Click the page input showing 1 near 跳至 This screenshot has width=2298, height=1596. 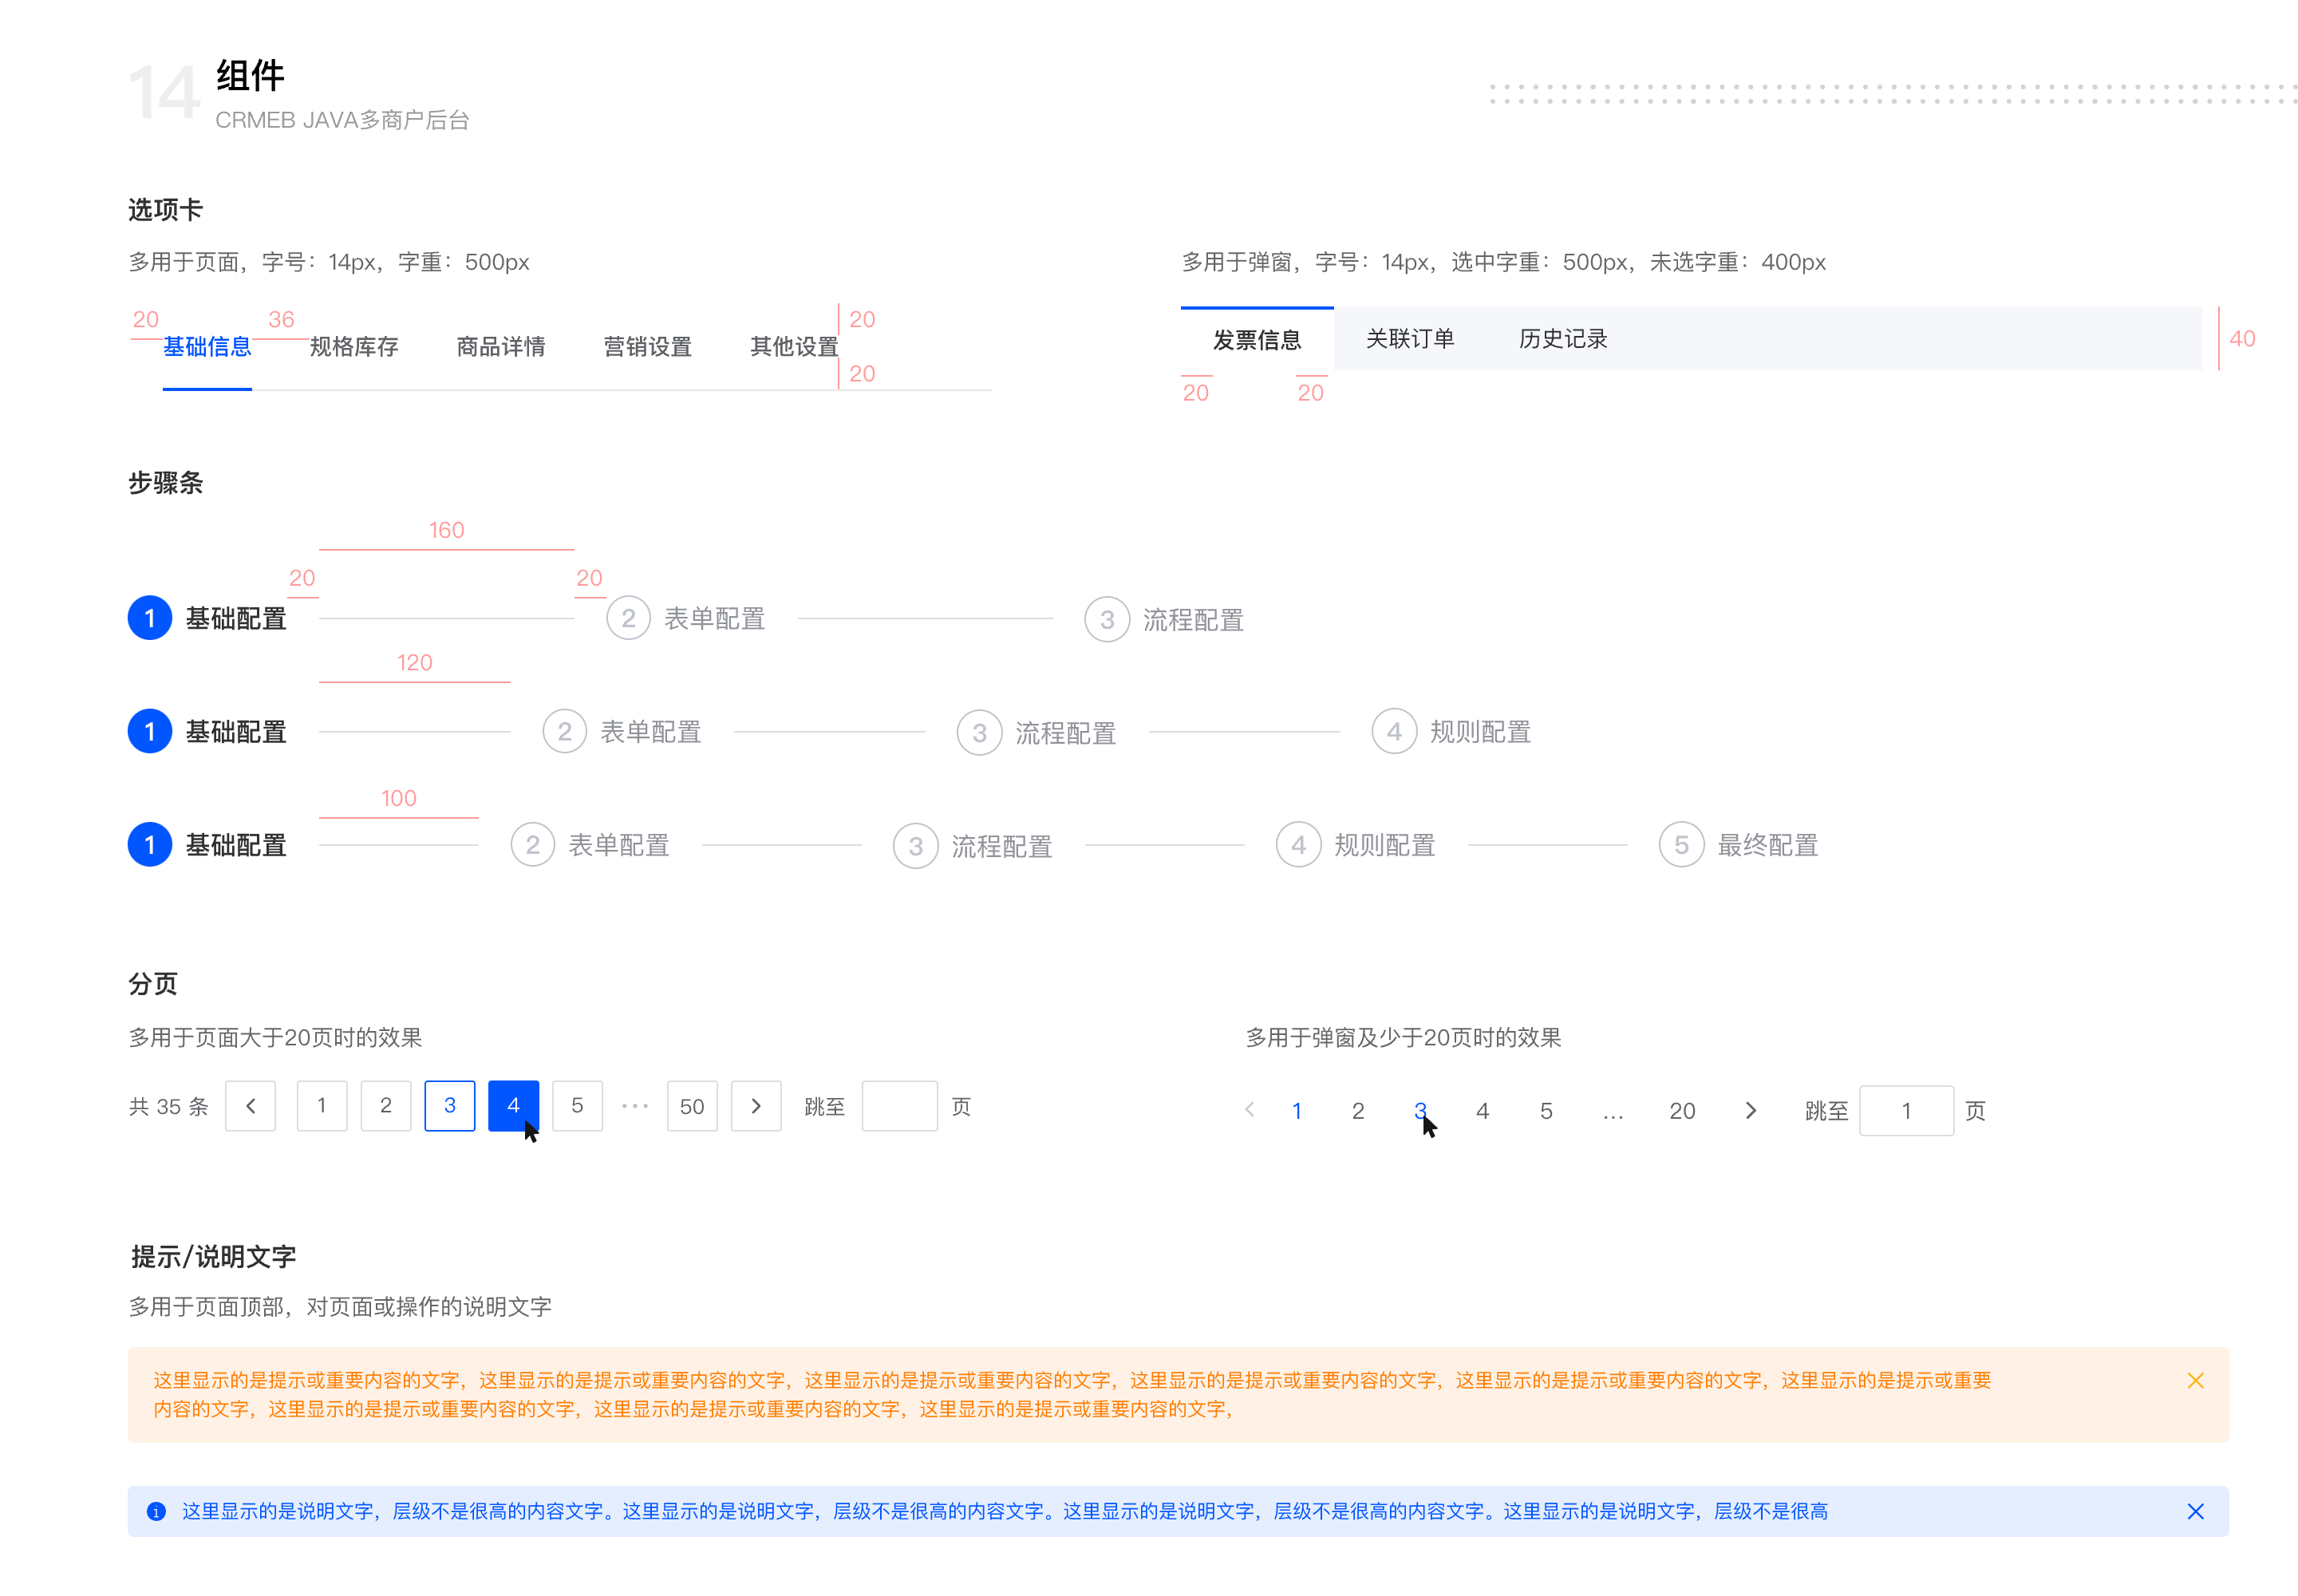pos(1906,1110)
